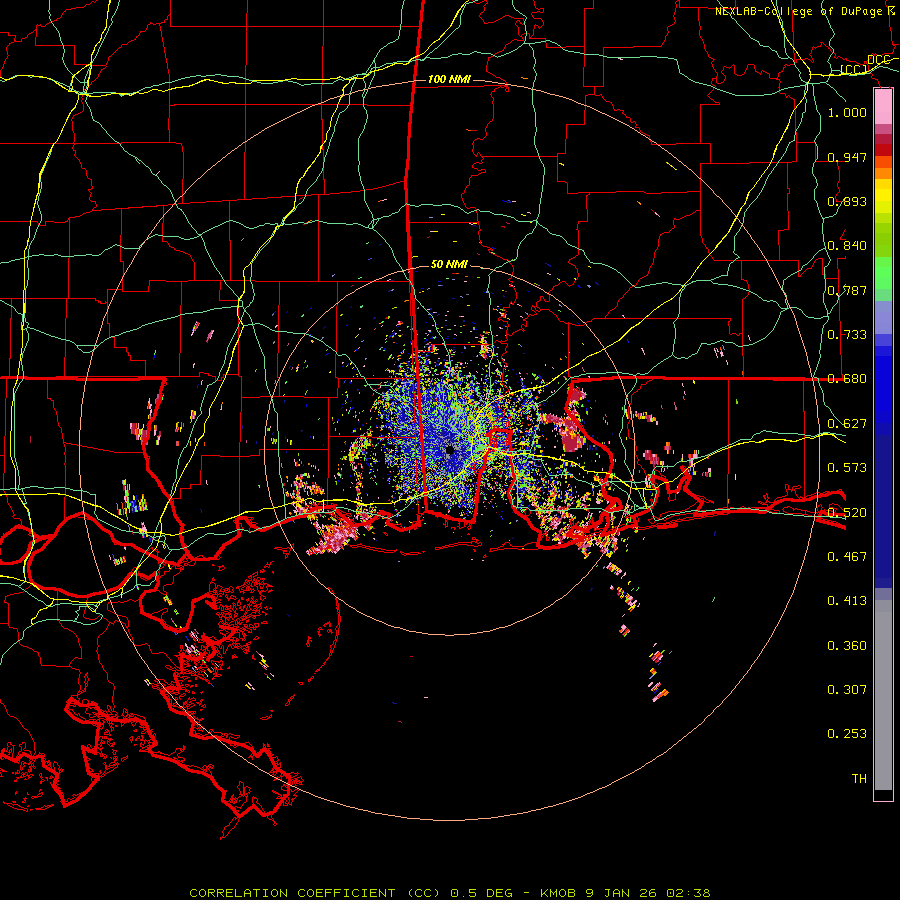
Task: Select the 0.253 scale value
Action: tap(847, 734)
